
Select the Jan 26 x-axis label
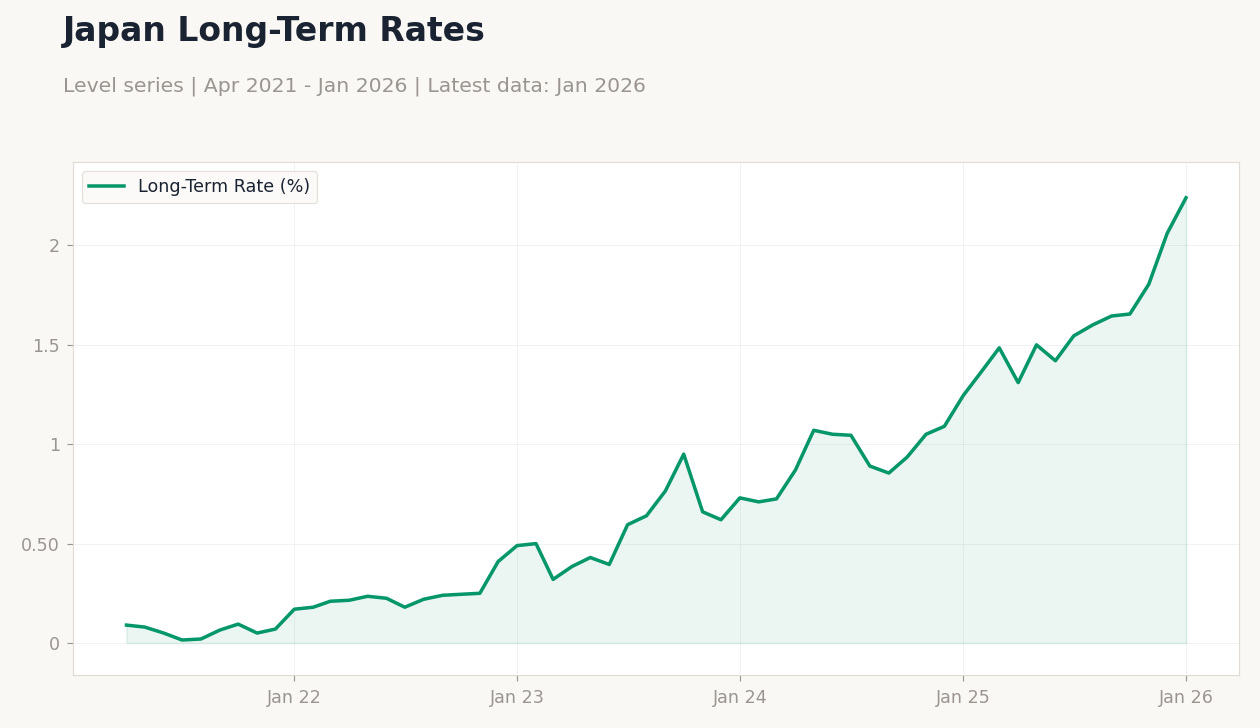point(1186,698)
